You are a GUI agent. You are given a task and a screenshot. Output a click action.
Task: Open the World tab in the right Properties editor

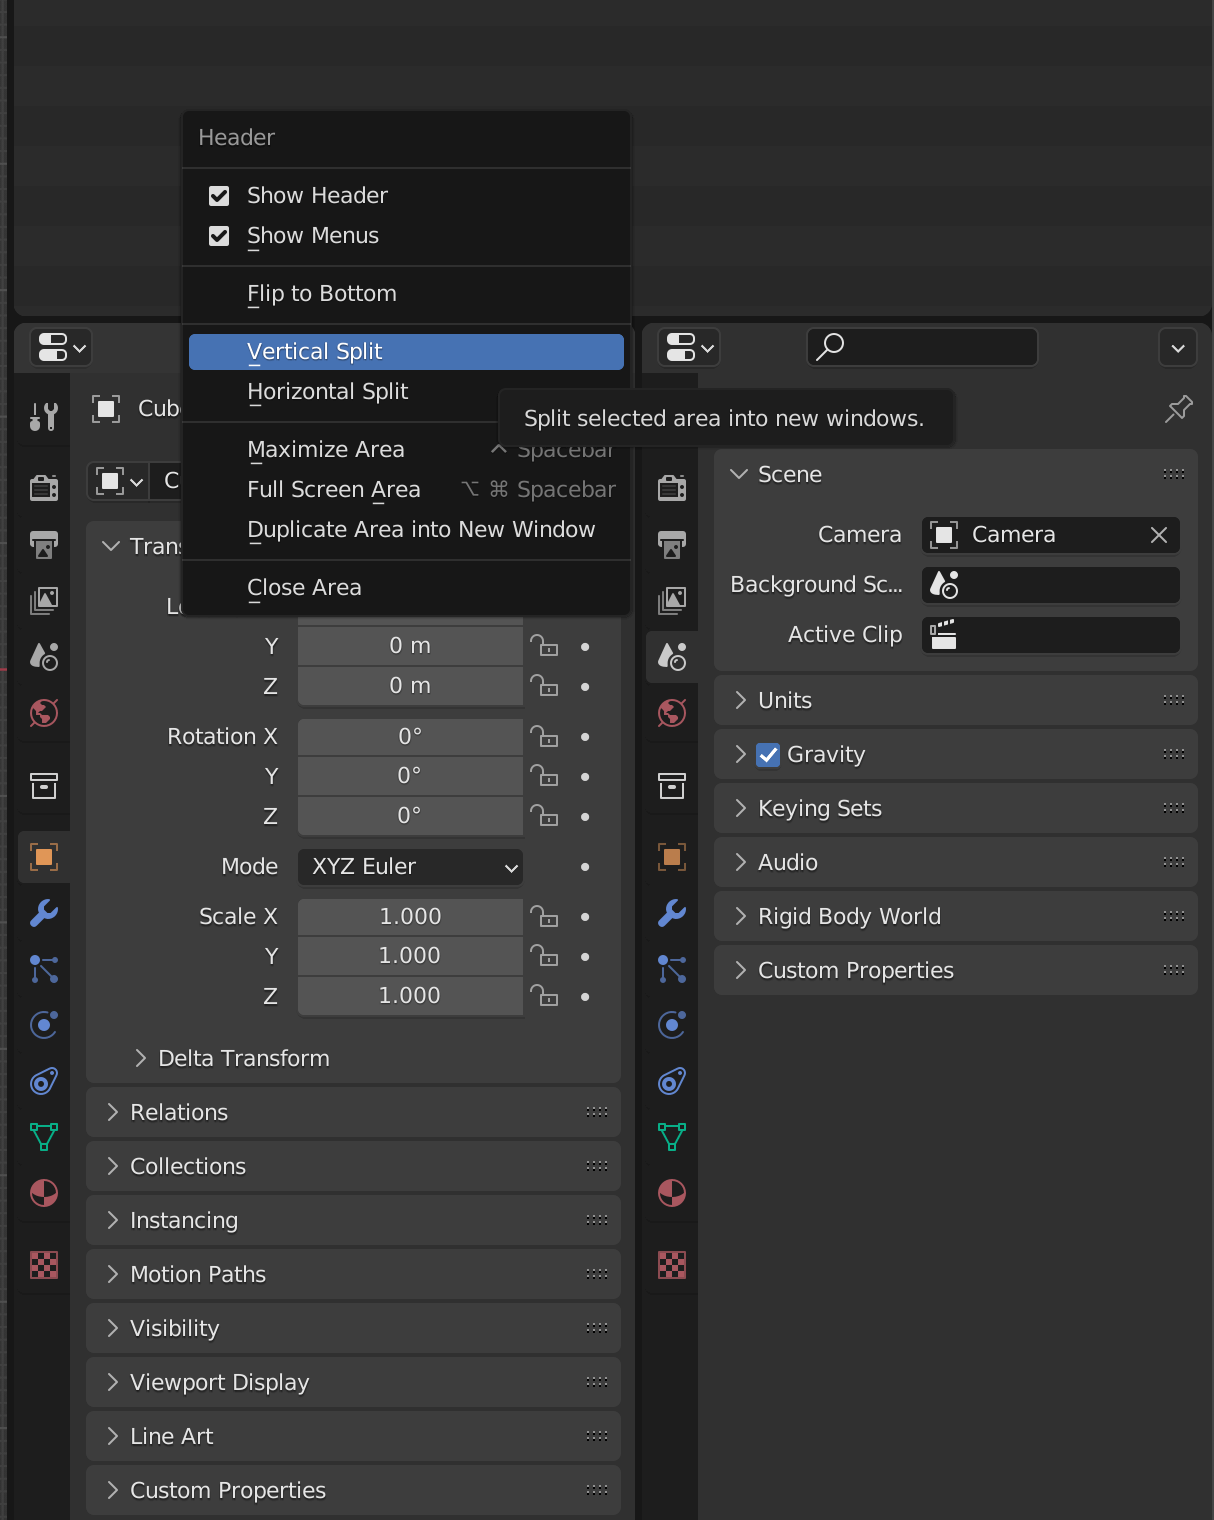tap(672, 713)
